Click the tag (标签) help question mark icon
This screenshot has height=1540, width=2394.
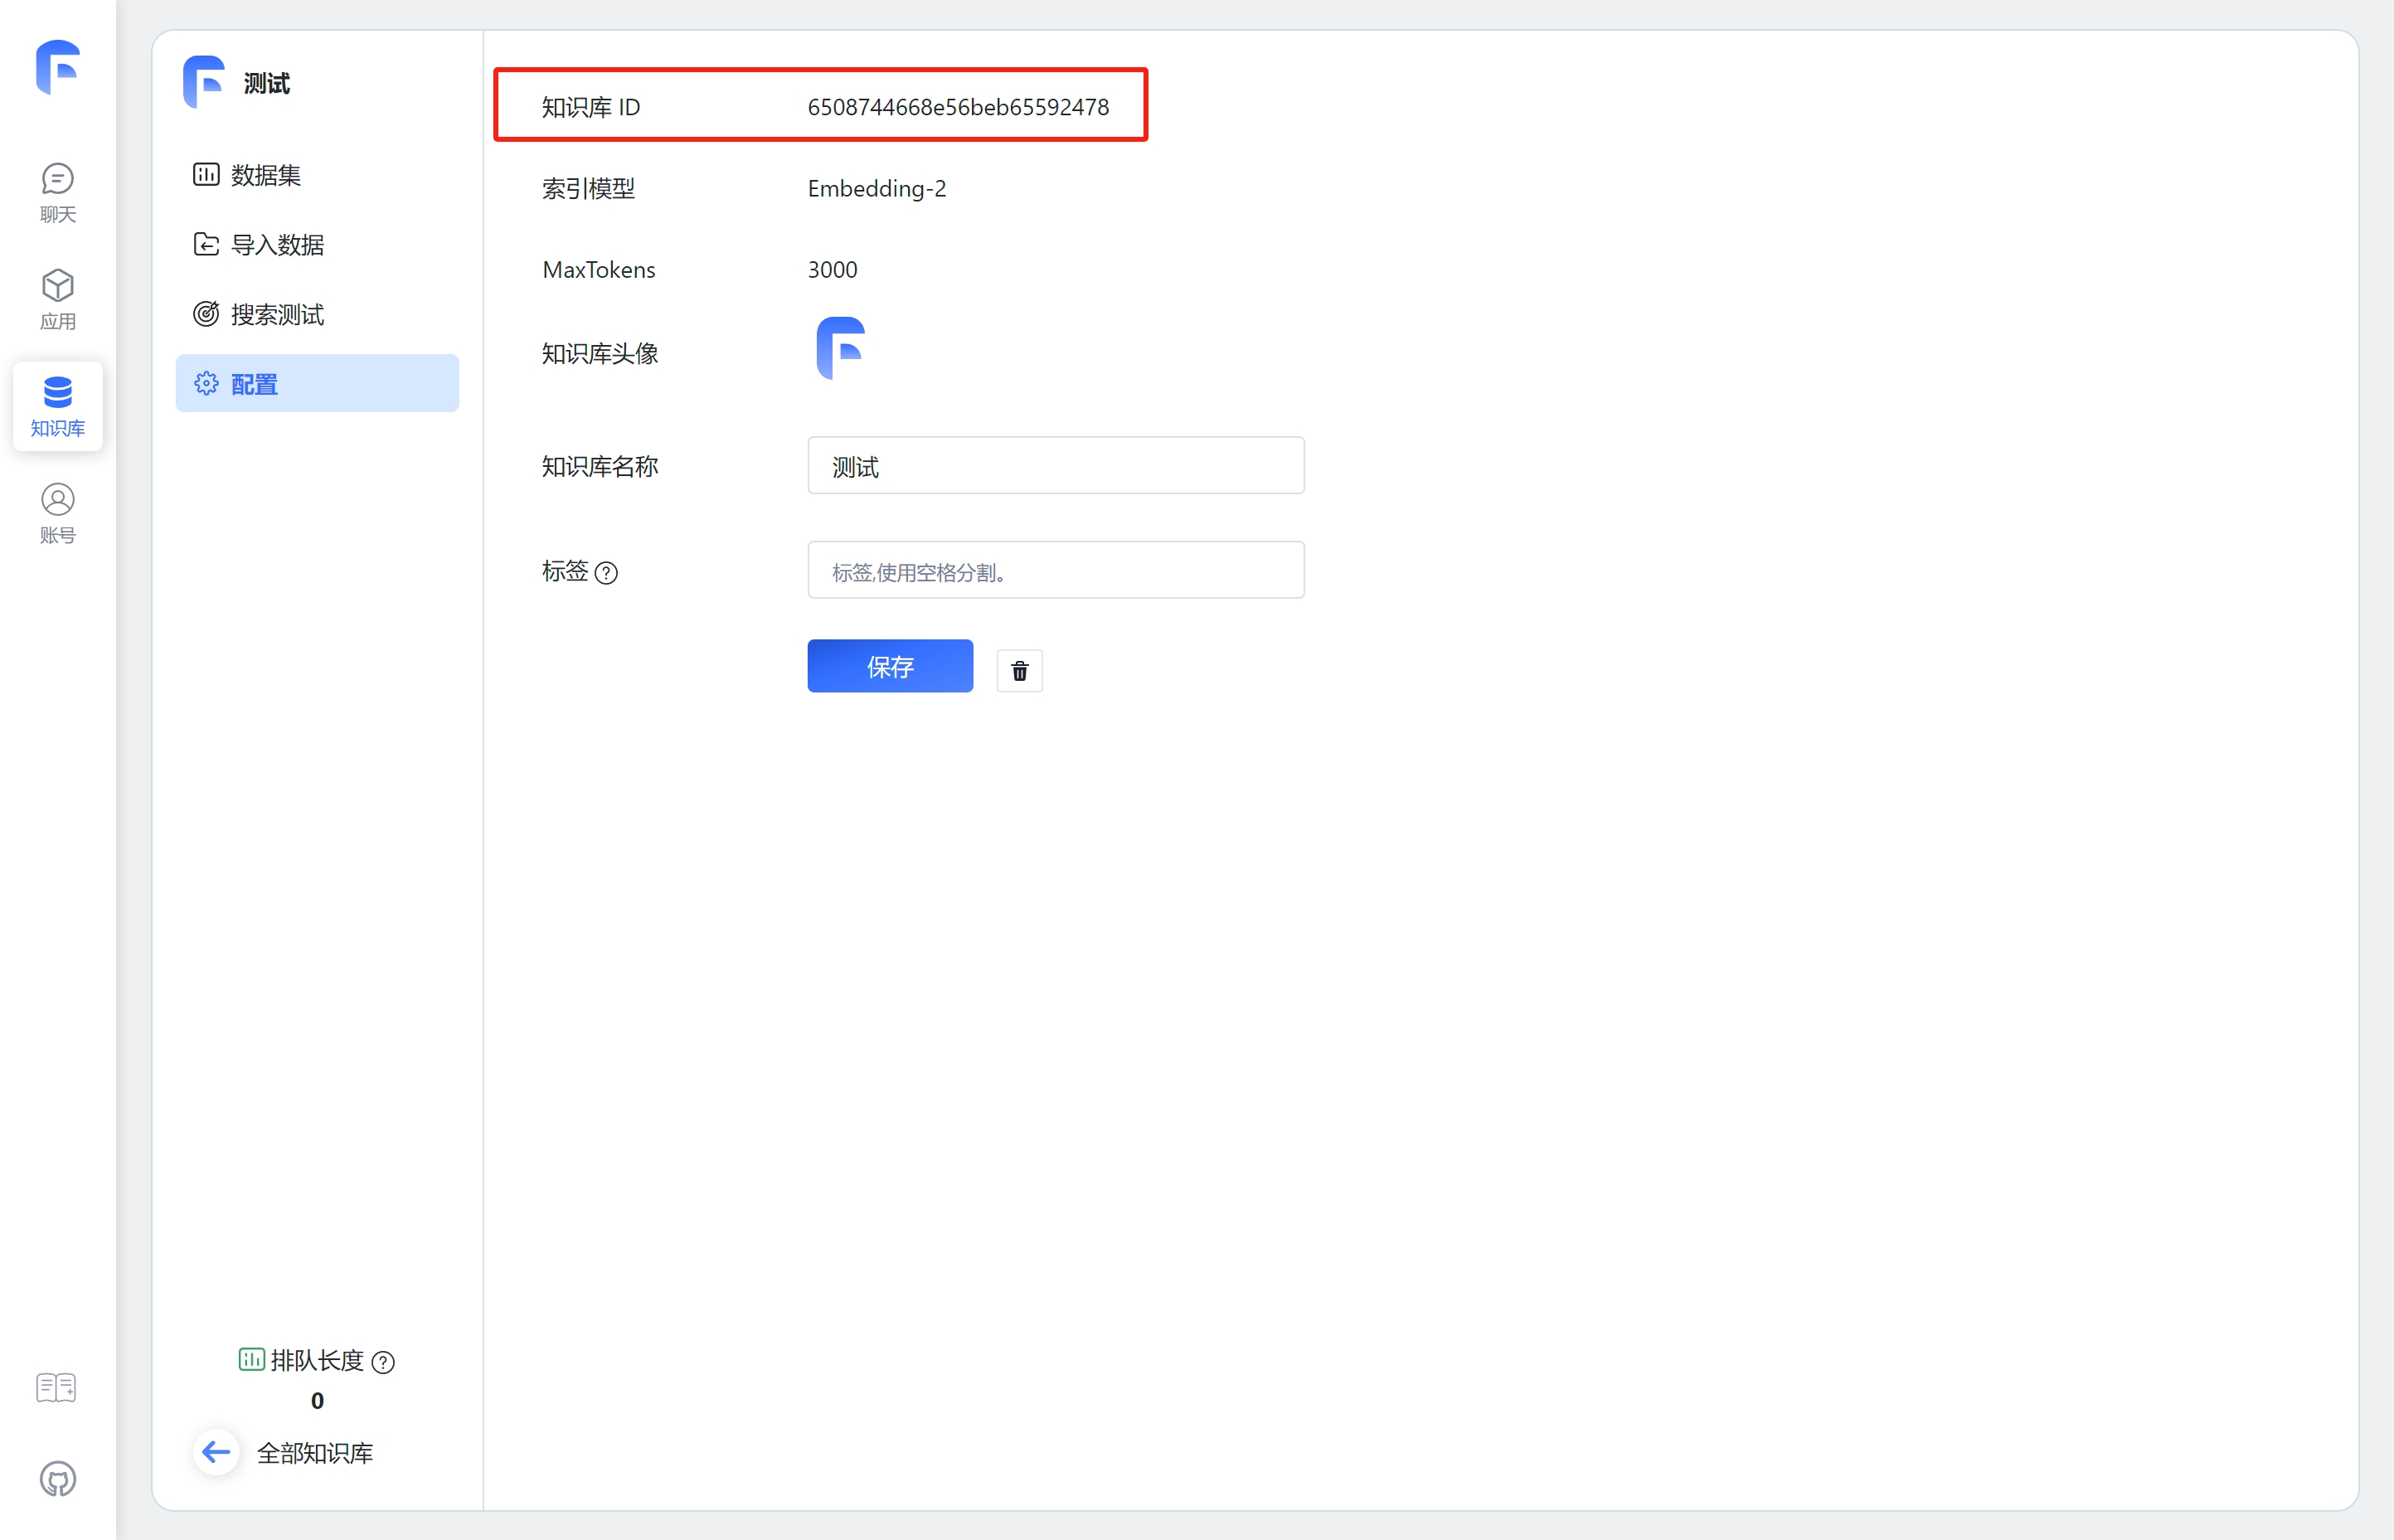[x=606, y=573]
